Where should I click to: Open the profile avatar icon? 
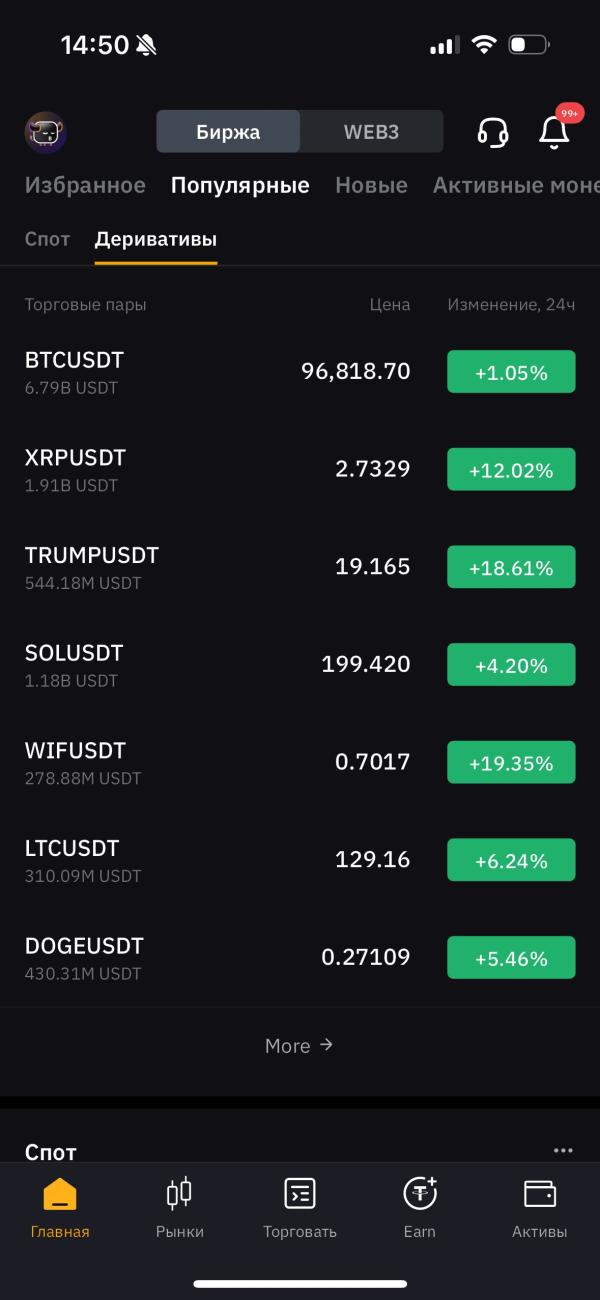pyautogui.click(x=45, y=132)
